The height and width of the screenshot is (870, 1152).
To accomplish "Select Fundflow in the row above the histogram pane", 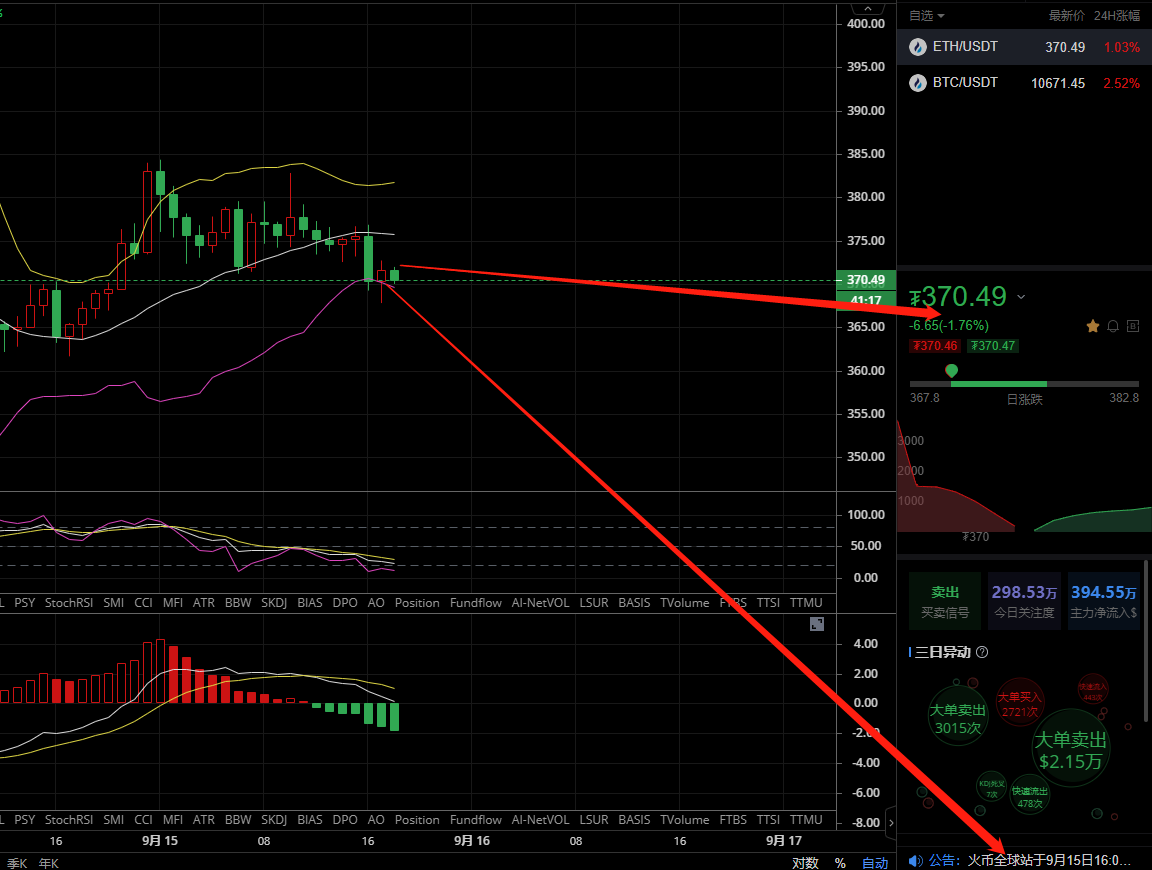I will point(475,603).
